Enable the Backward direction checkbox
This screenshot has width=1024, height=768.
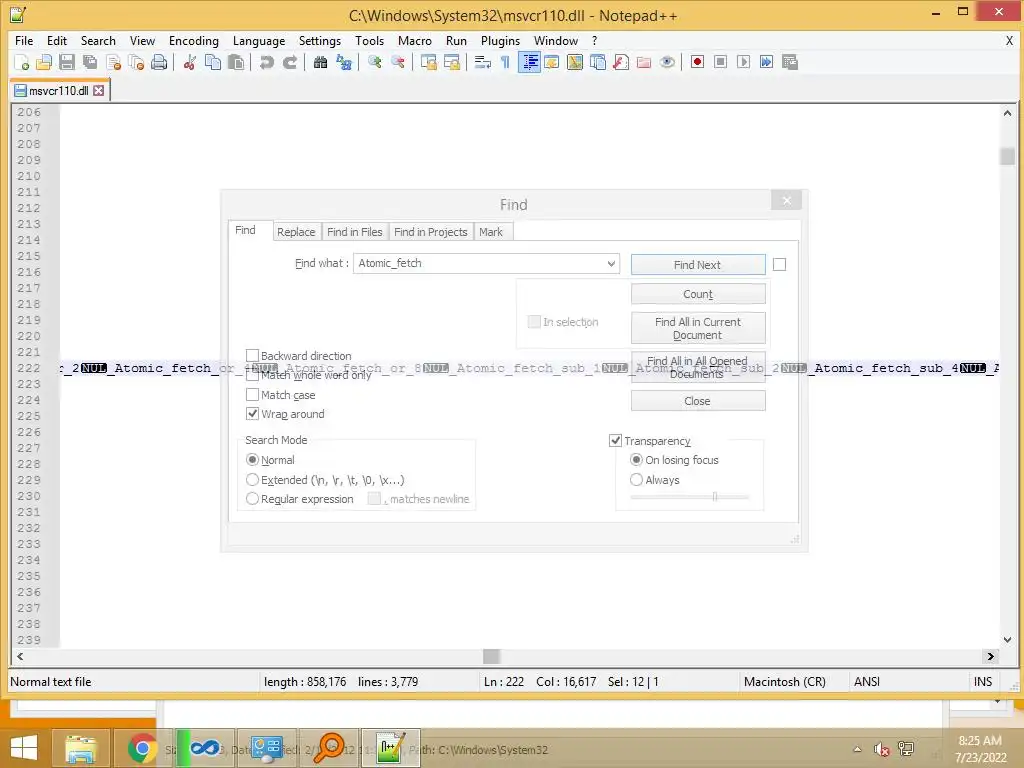click(252, 355)
